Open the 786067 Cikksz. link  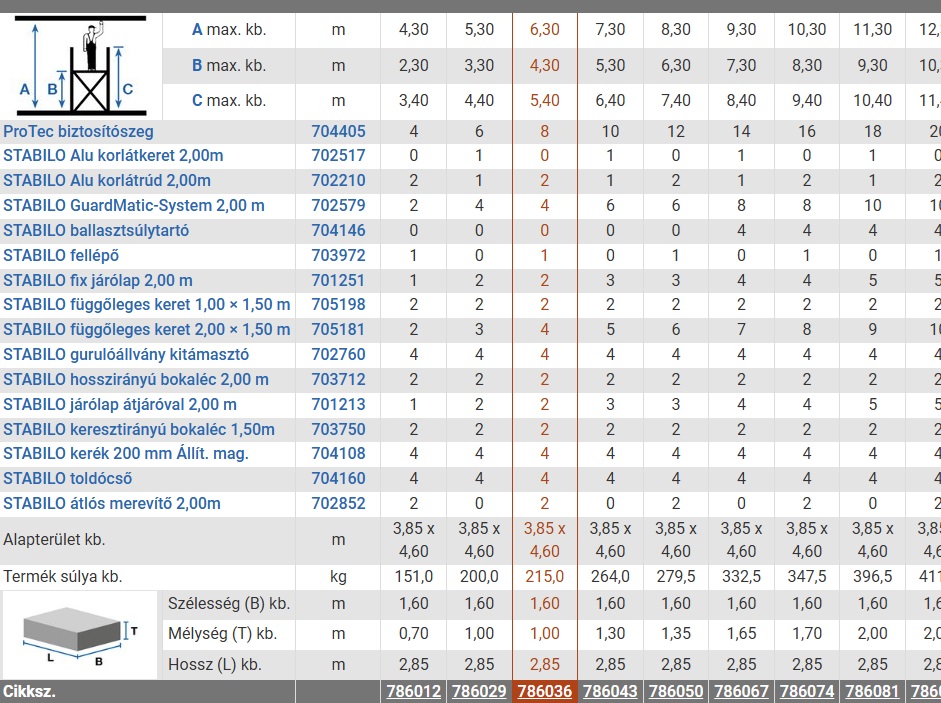pos(741,691)
